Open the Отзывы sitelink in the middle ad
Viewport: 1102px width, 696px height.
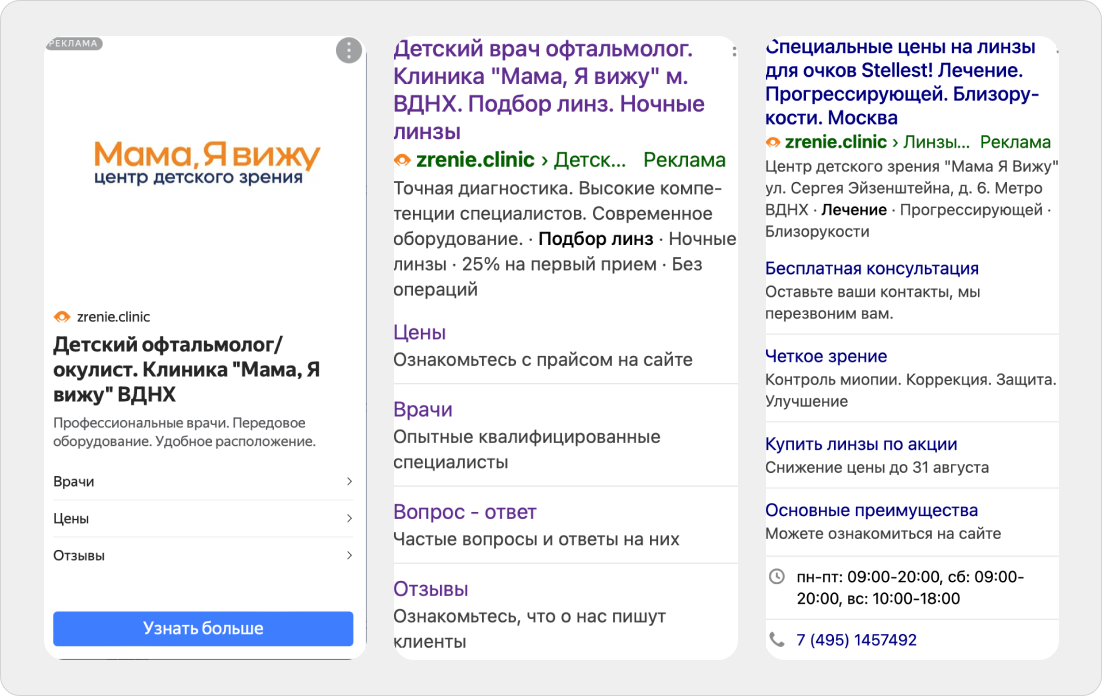tap(431, 589)
